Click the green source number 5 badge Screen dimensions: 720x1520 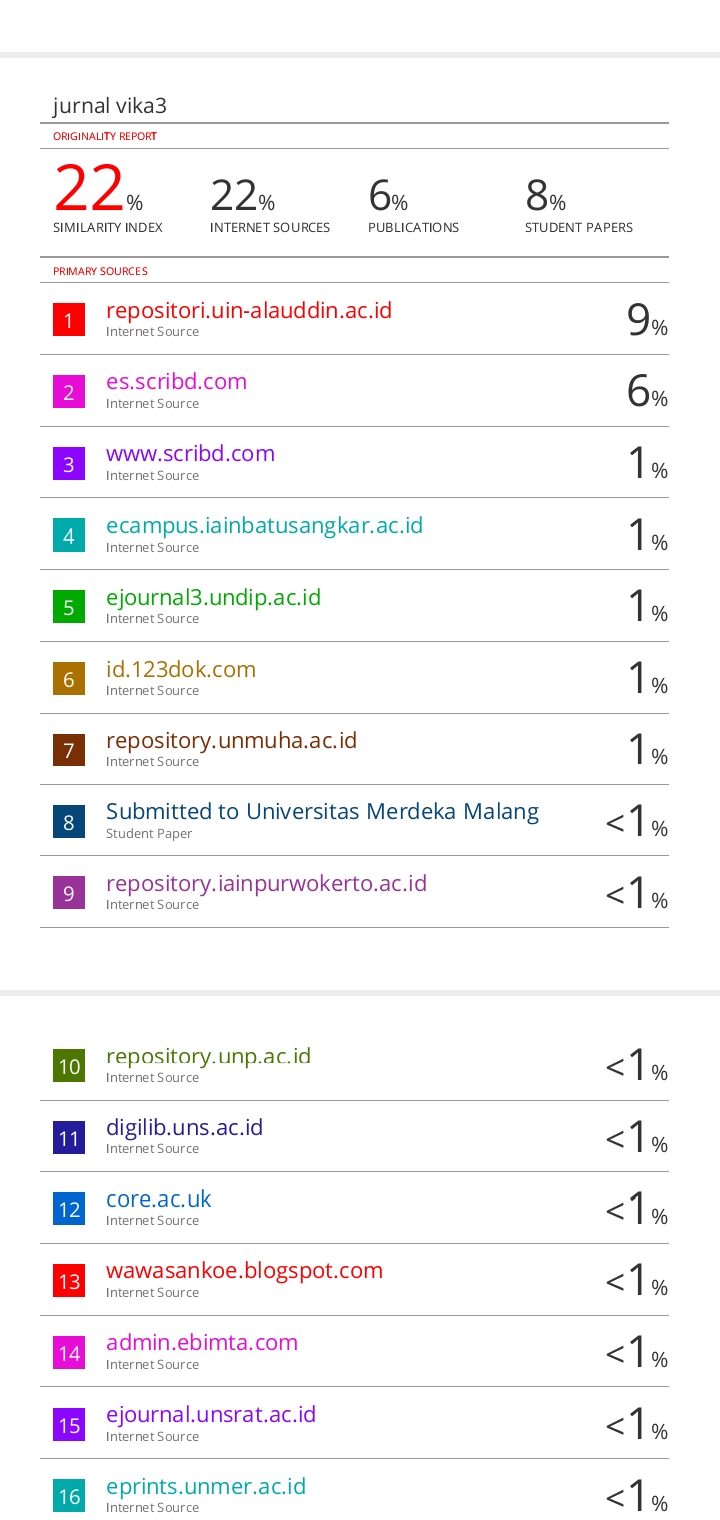[x=69, y=606]
